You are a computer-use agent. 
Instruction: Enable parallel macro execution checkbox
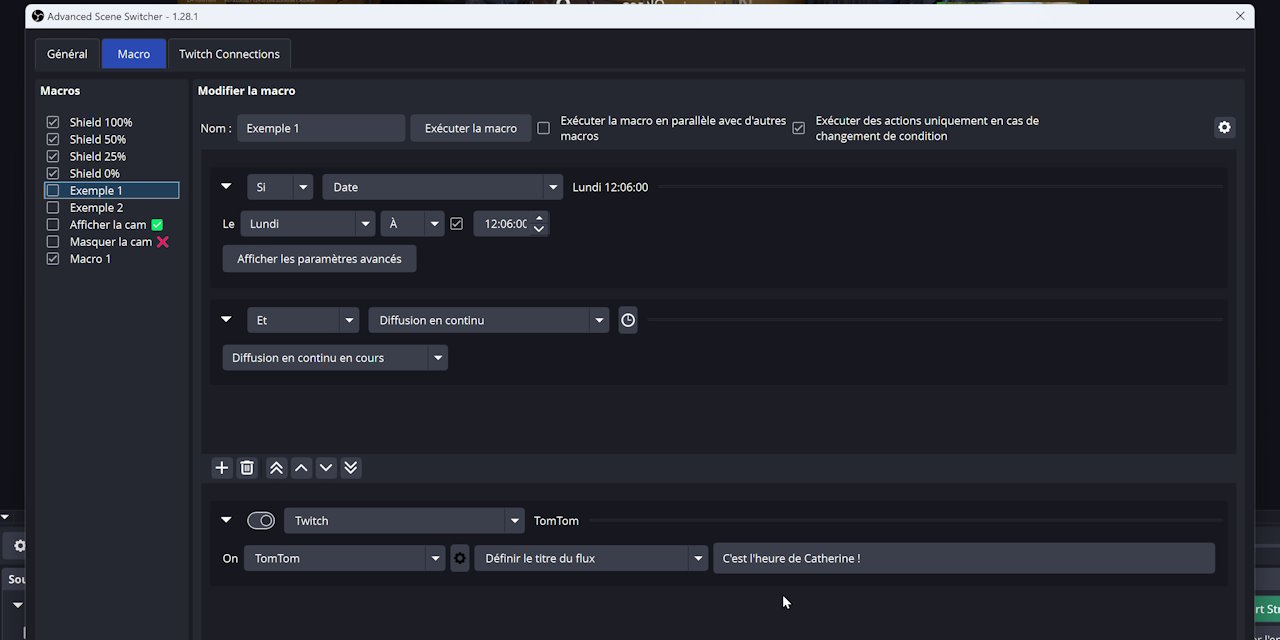pos(543,128)
